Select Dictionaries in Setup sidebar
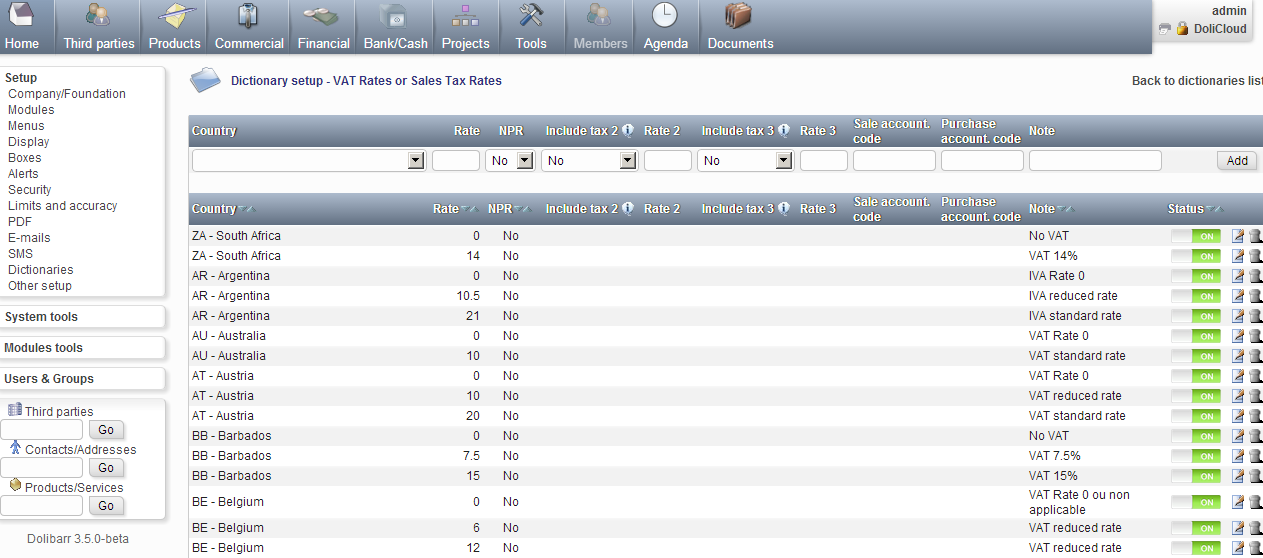 (x=40, y=270)
